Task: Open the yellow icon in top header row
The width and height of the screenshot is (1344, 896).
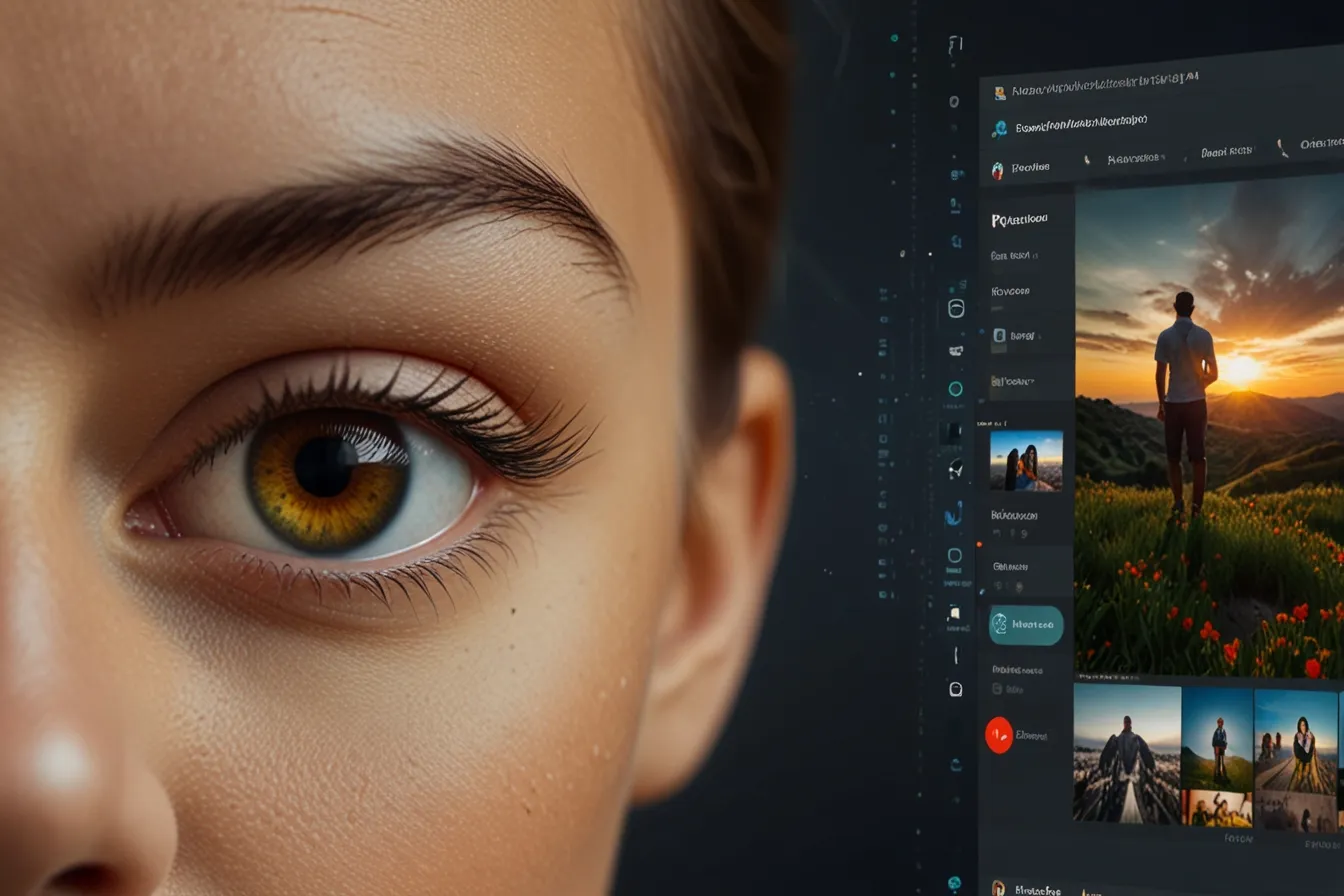Action: [999, 93]
